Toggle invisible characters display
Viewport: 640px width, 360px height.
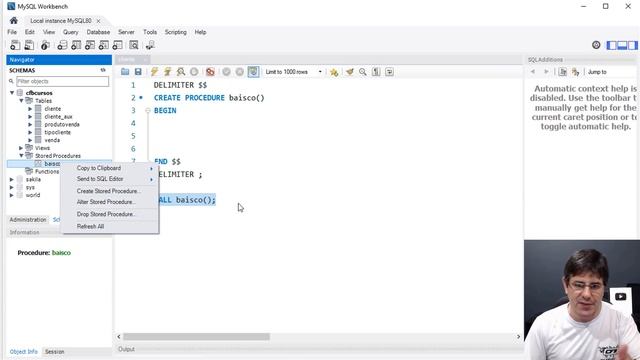(376, 72)
